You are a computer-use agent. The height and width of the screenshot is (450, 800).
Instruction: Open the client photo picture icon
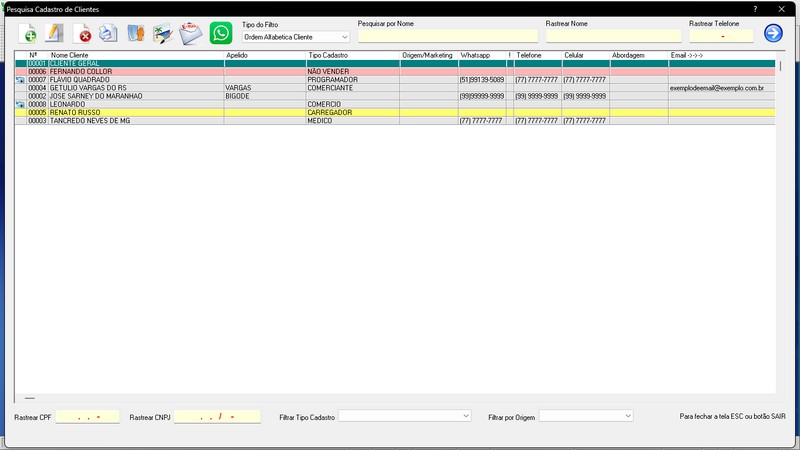pos(163,34)
